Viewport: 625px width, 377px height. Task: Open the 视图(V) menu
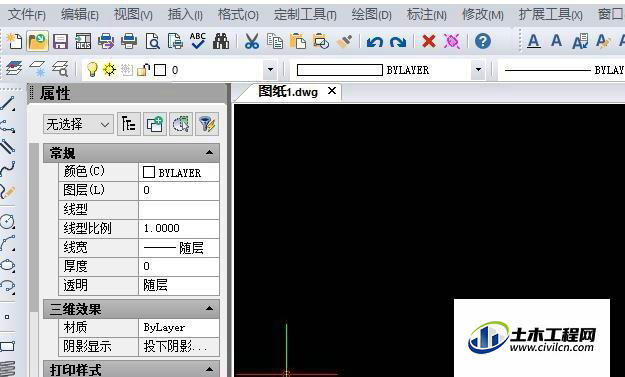coord(133,15)
